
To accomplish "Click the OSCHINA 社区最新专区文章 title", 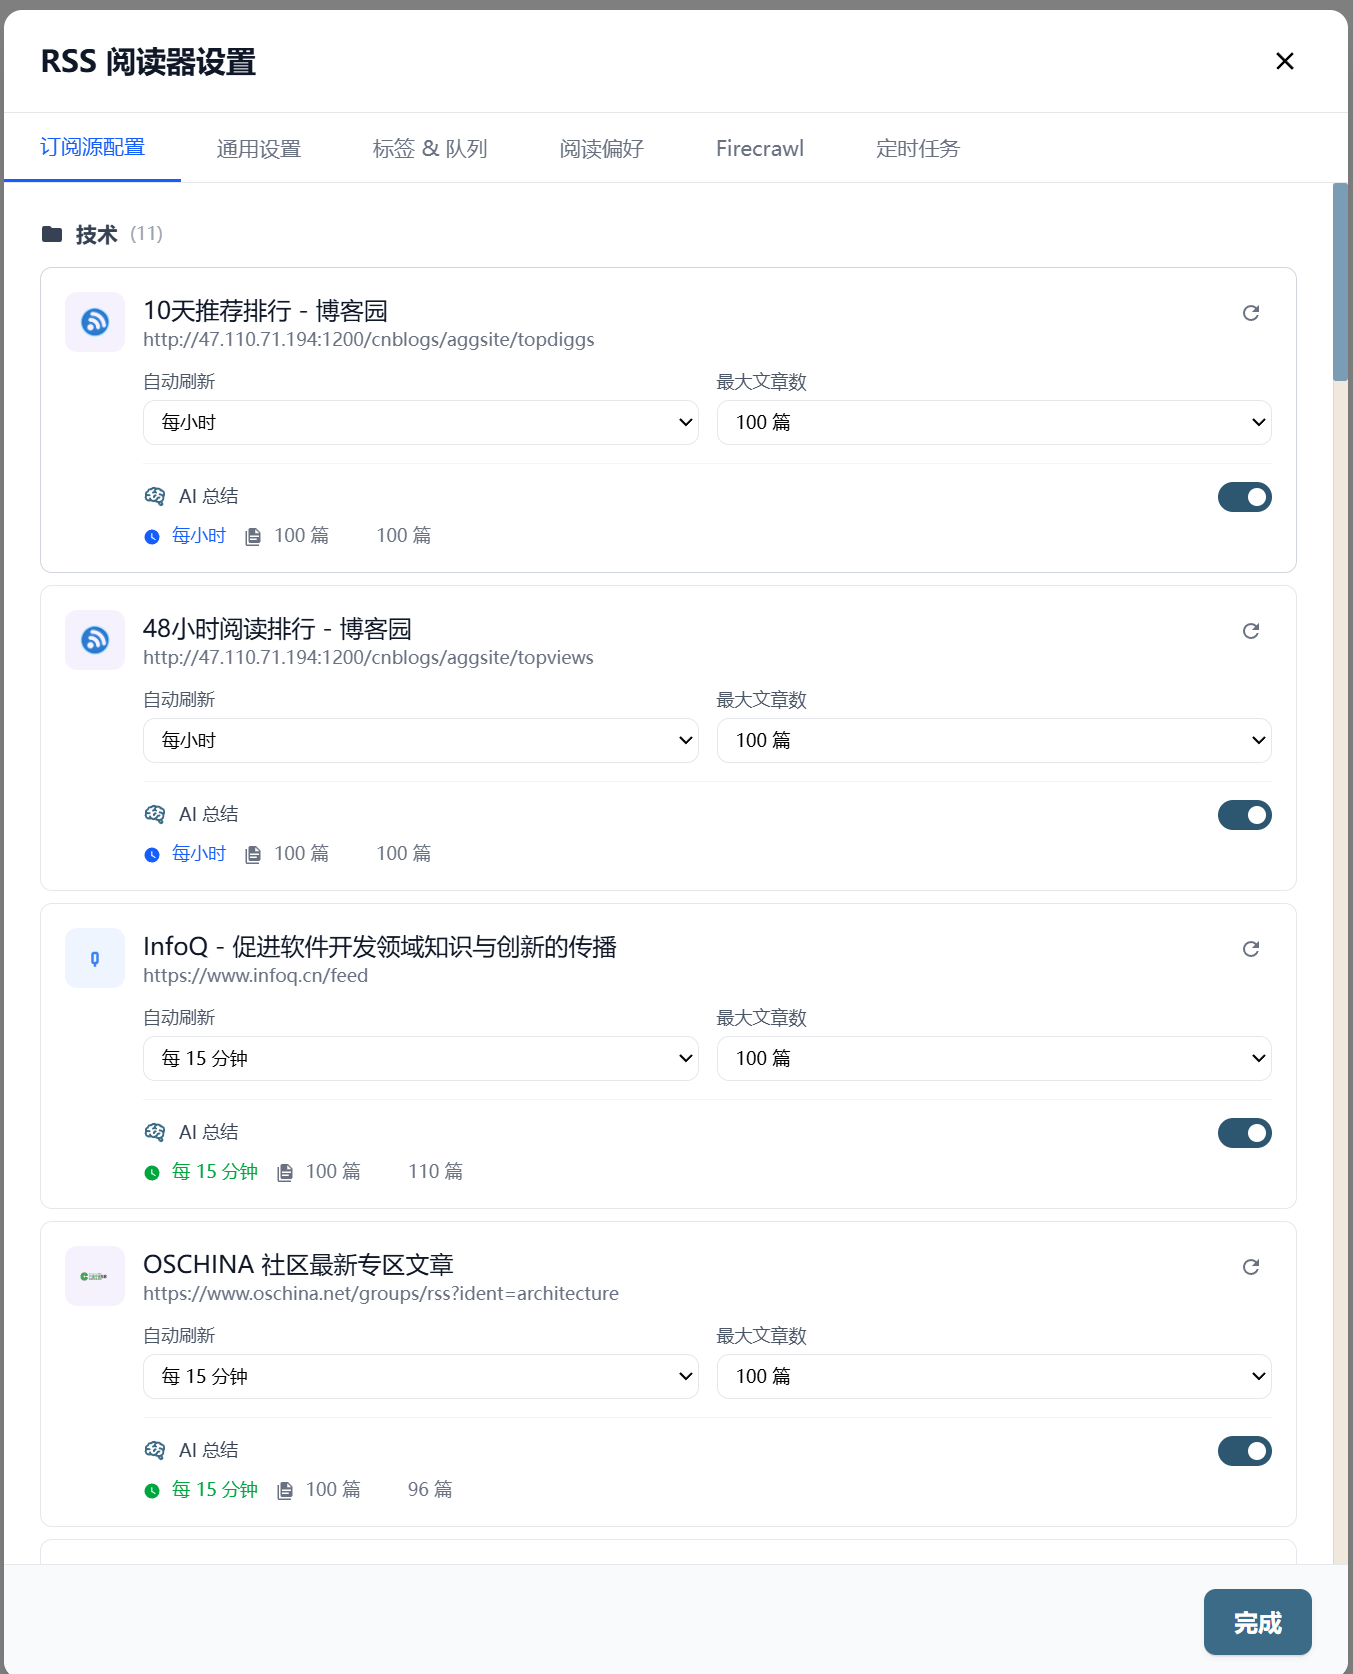I will [298, 1265].
